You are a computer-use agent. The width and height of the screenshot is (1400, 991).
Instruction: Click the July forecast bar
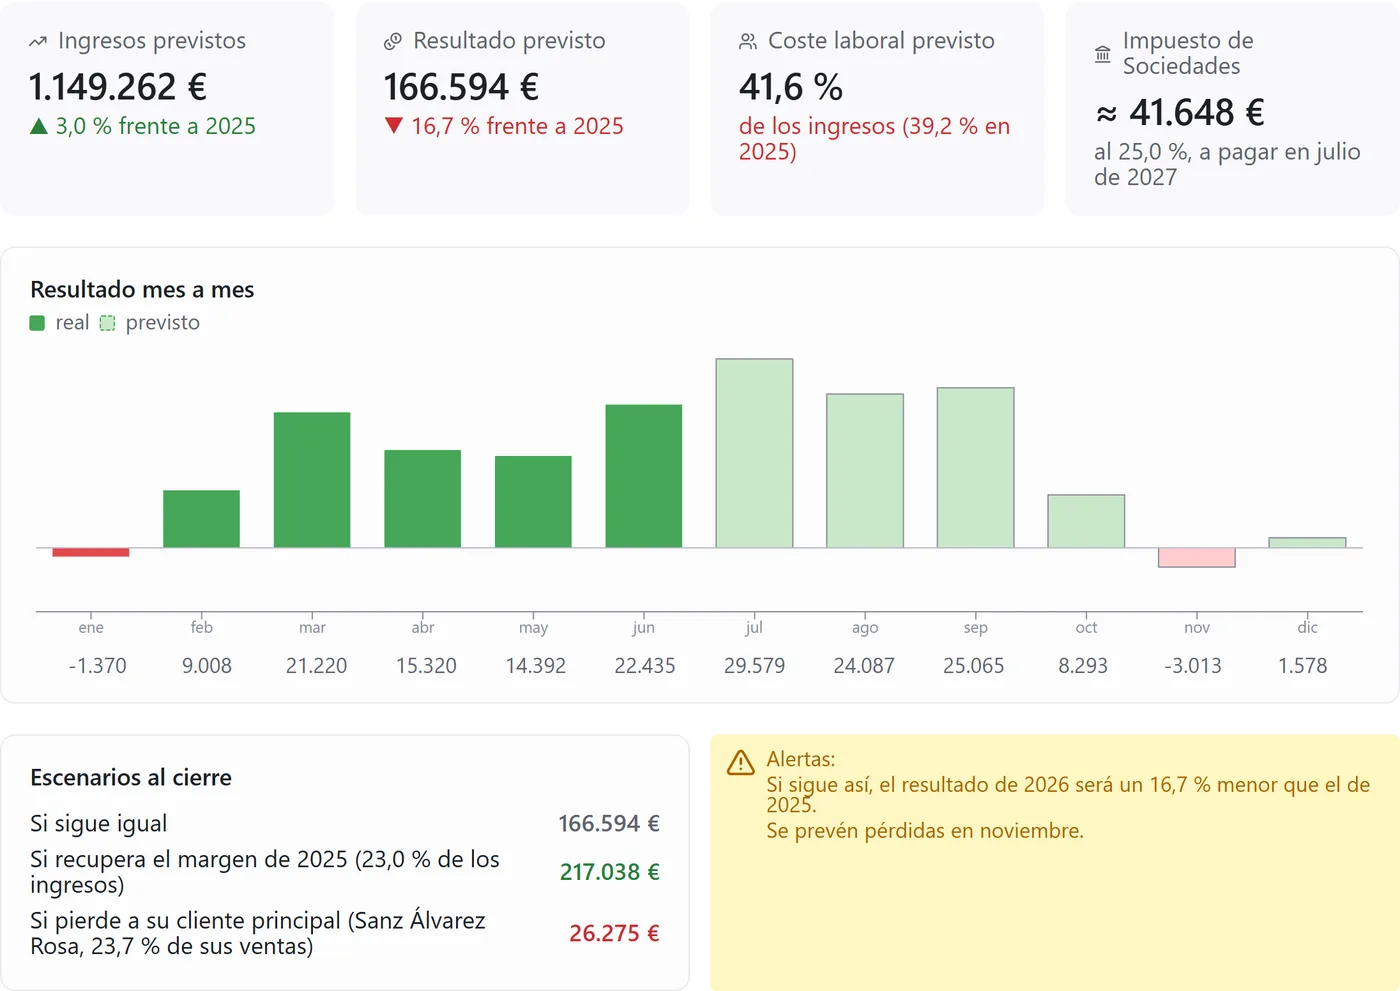point(755,453)
